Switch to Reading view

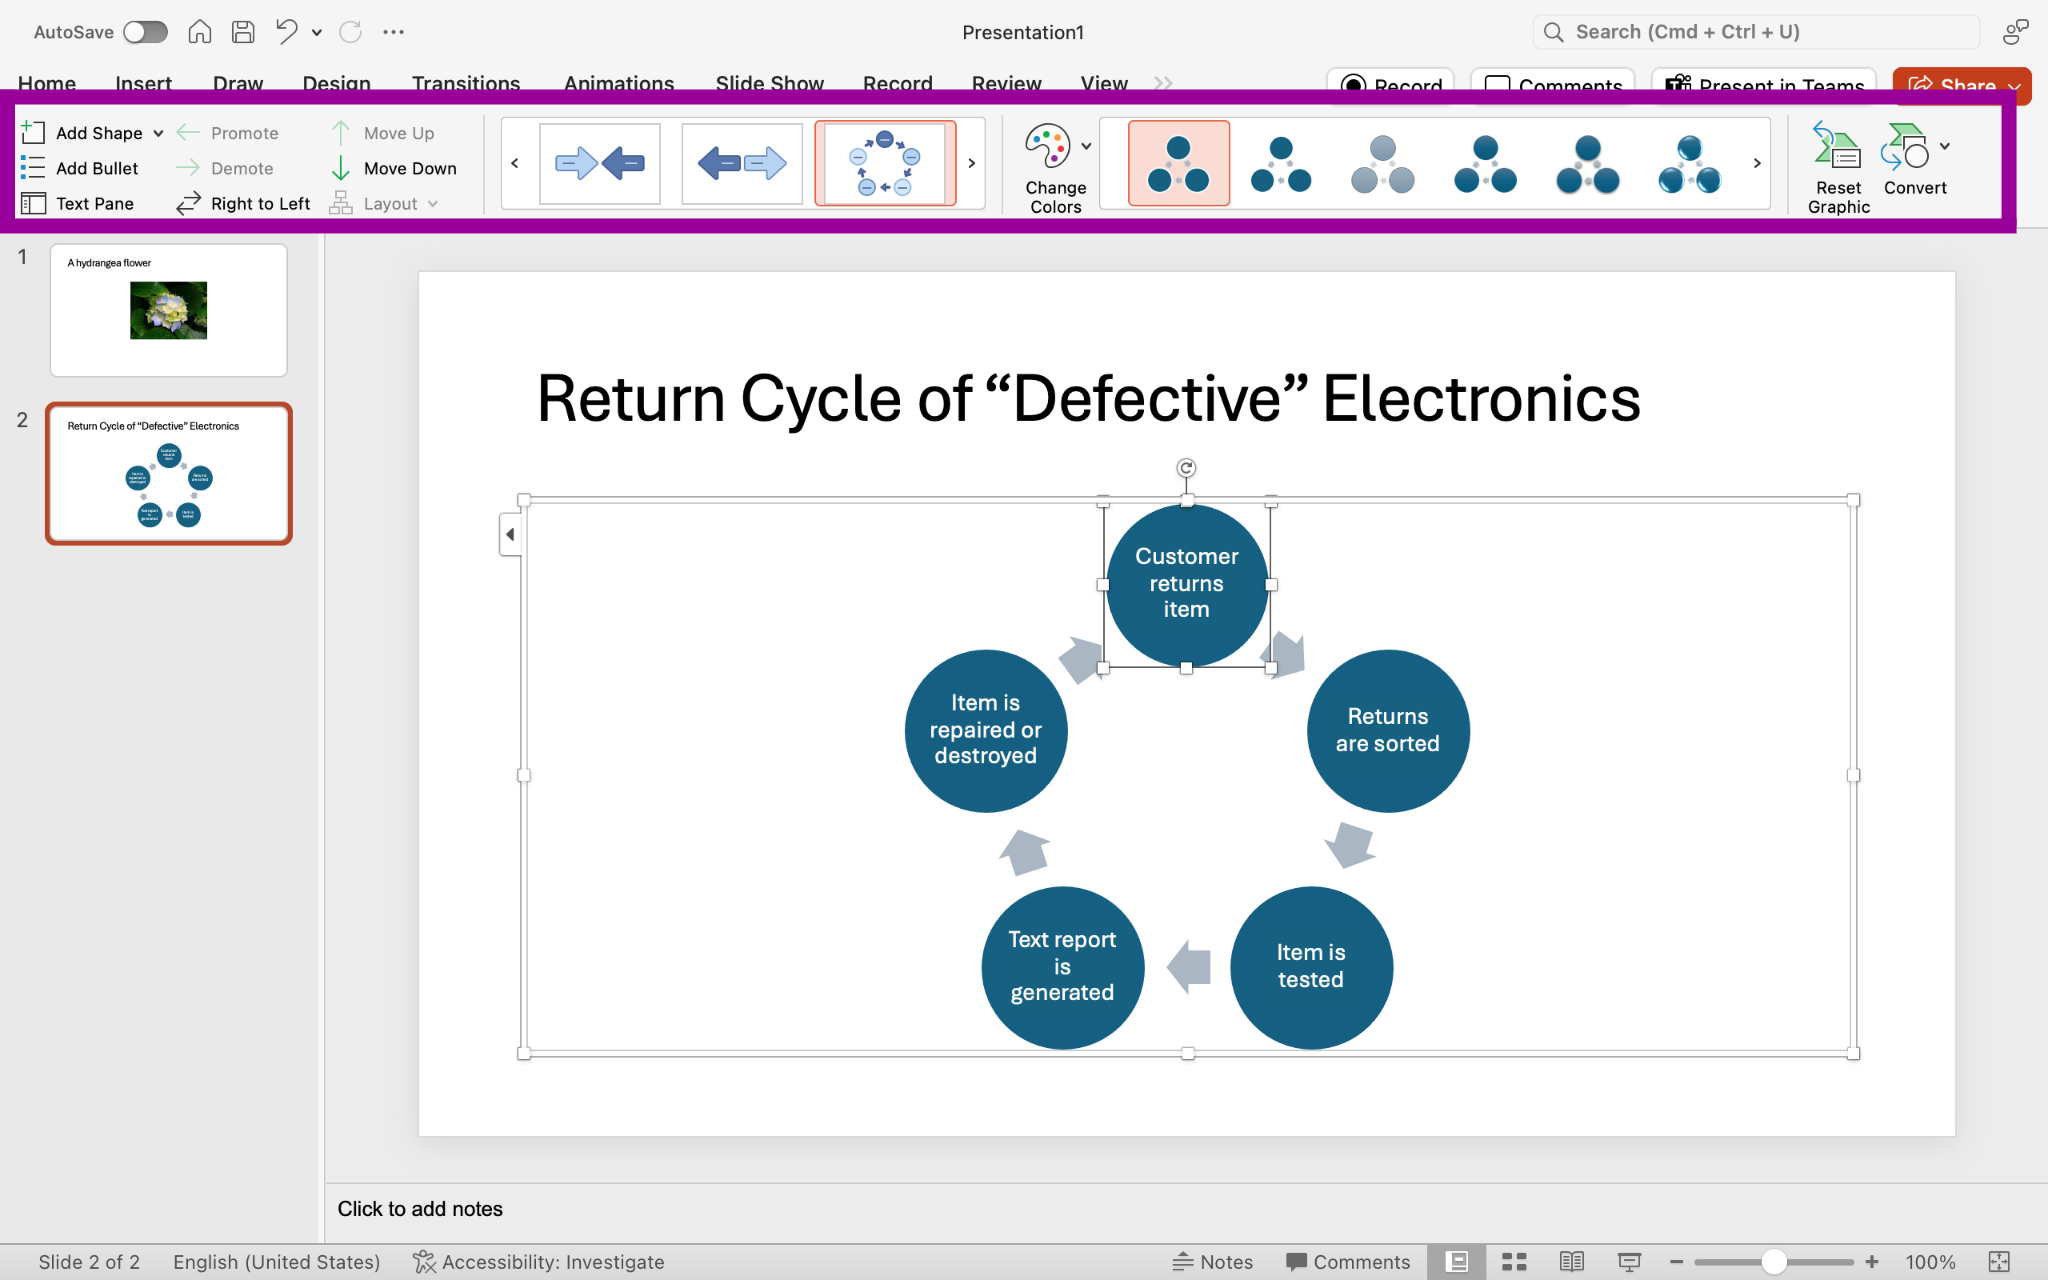[1572, 1262]
